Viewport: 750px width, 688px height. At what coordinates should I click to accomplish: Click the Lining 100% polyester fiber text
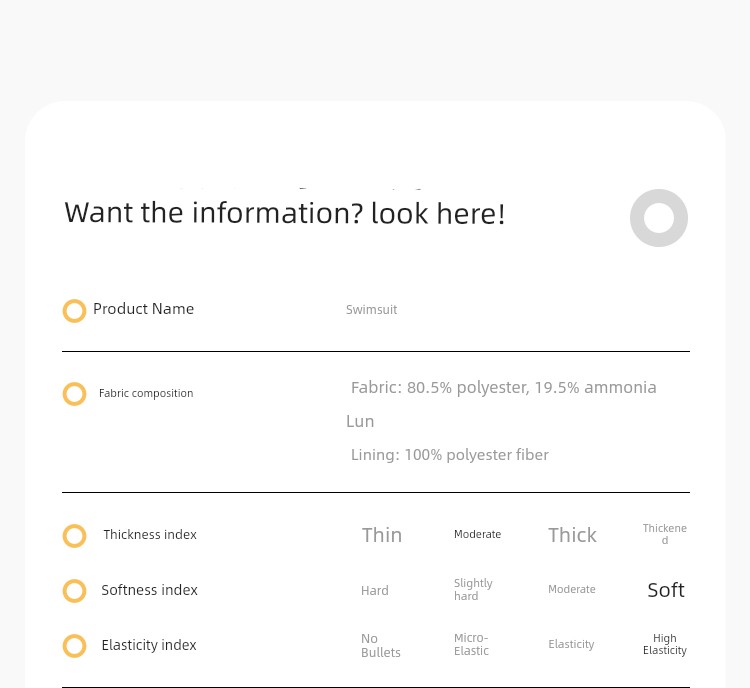(450, 455)
